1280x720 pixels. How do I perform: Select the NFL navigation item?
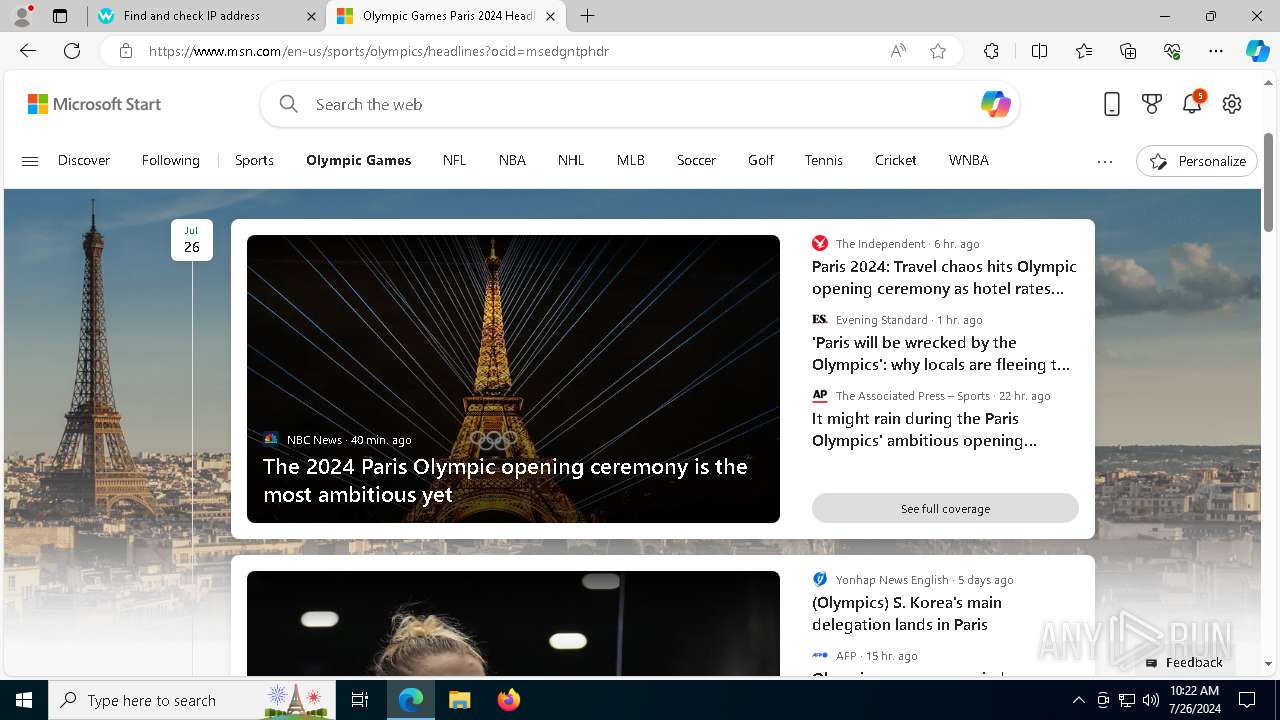(x=454, y=160)
